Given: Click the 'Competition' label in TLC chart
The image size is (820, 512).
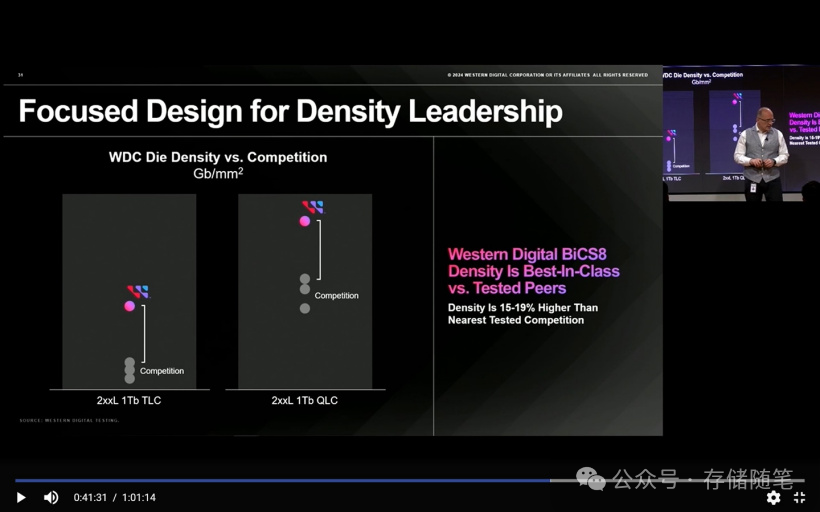Looking at the screenshot, I should tap(162, 371).
